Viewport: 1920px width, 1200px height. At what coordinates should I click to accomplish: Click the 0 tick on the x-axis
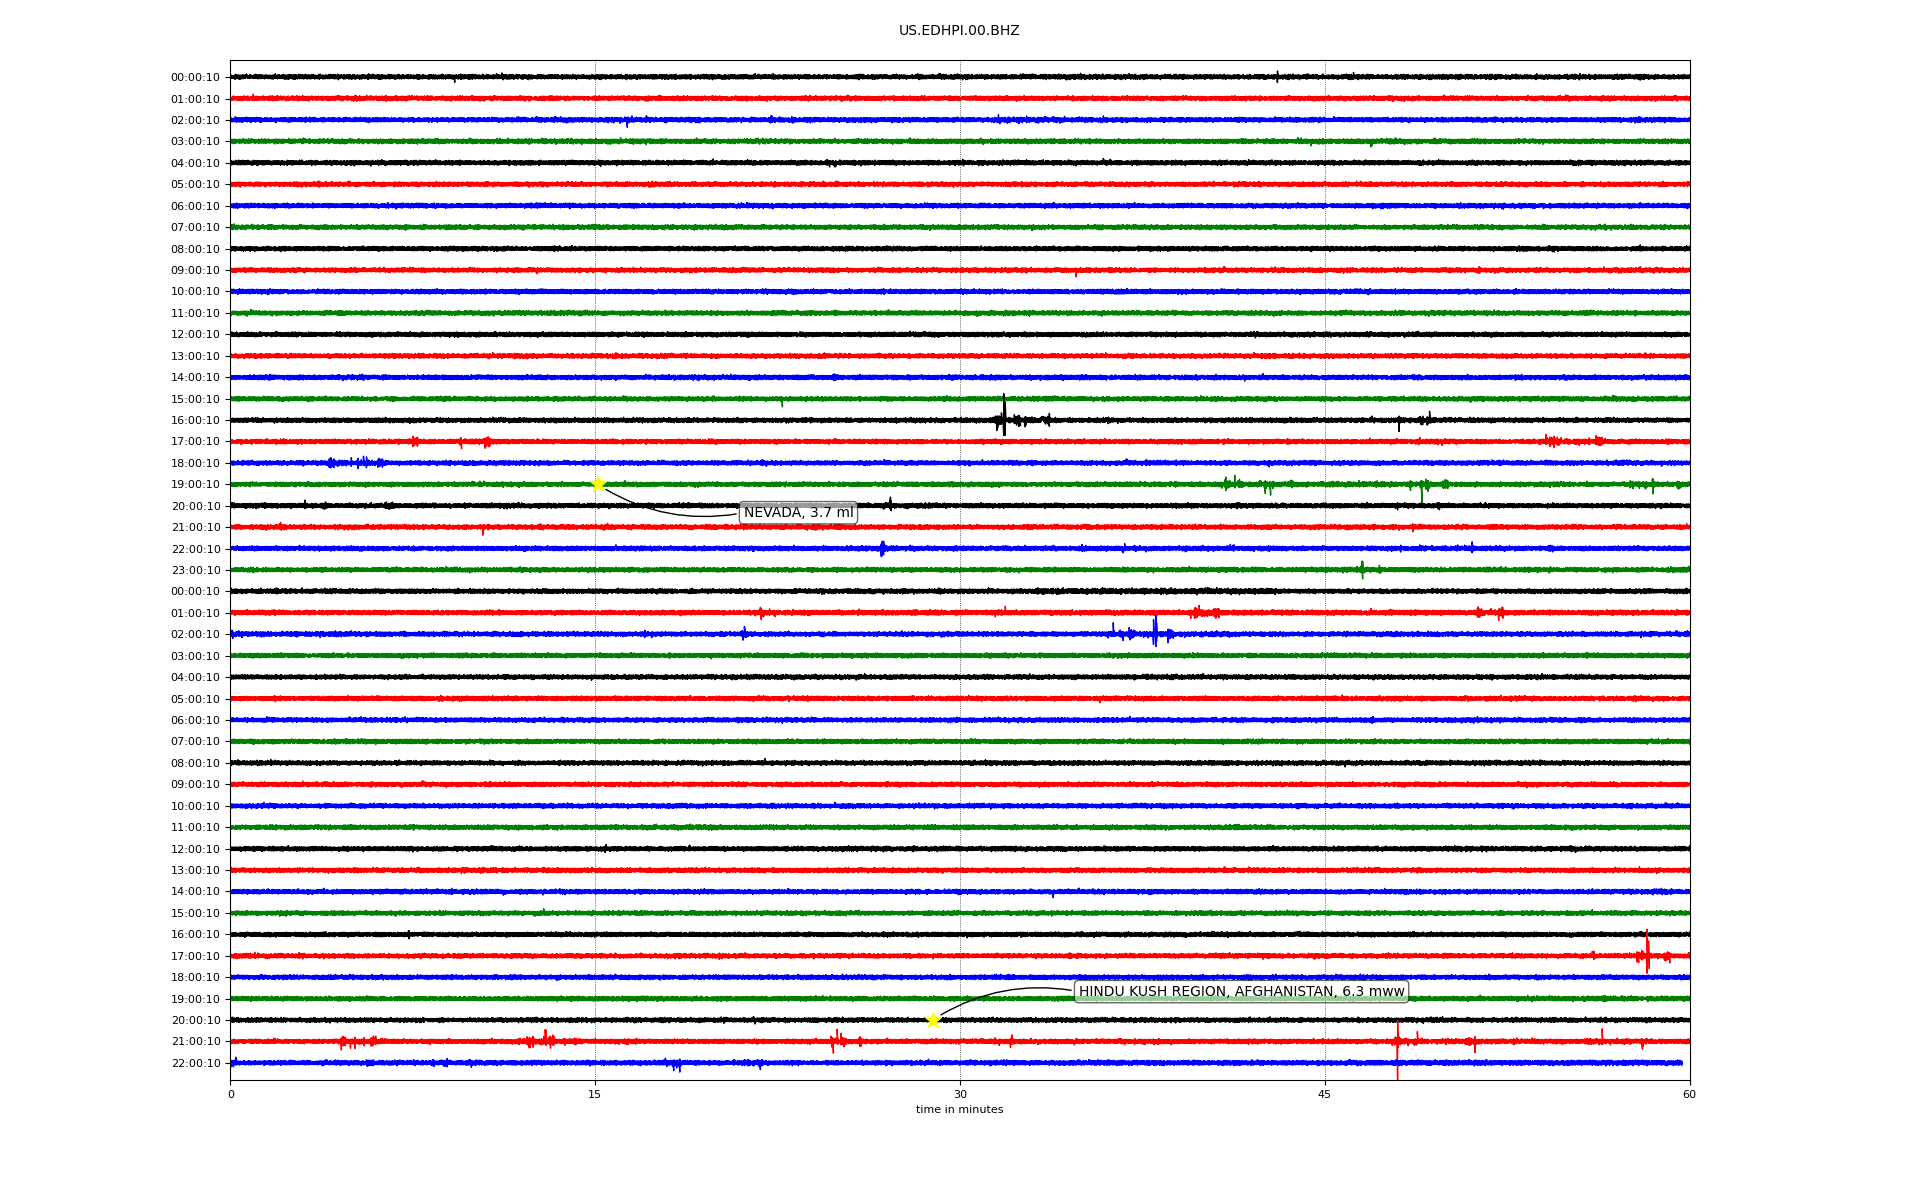[231, 1094]
